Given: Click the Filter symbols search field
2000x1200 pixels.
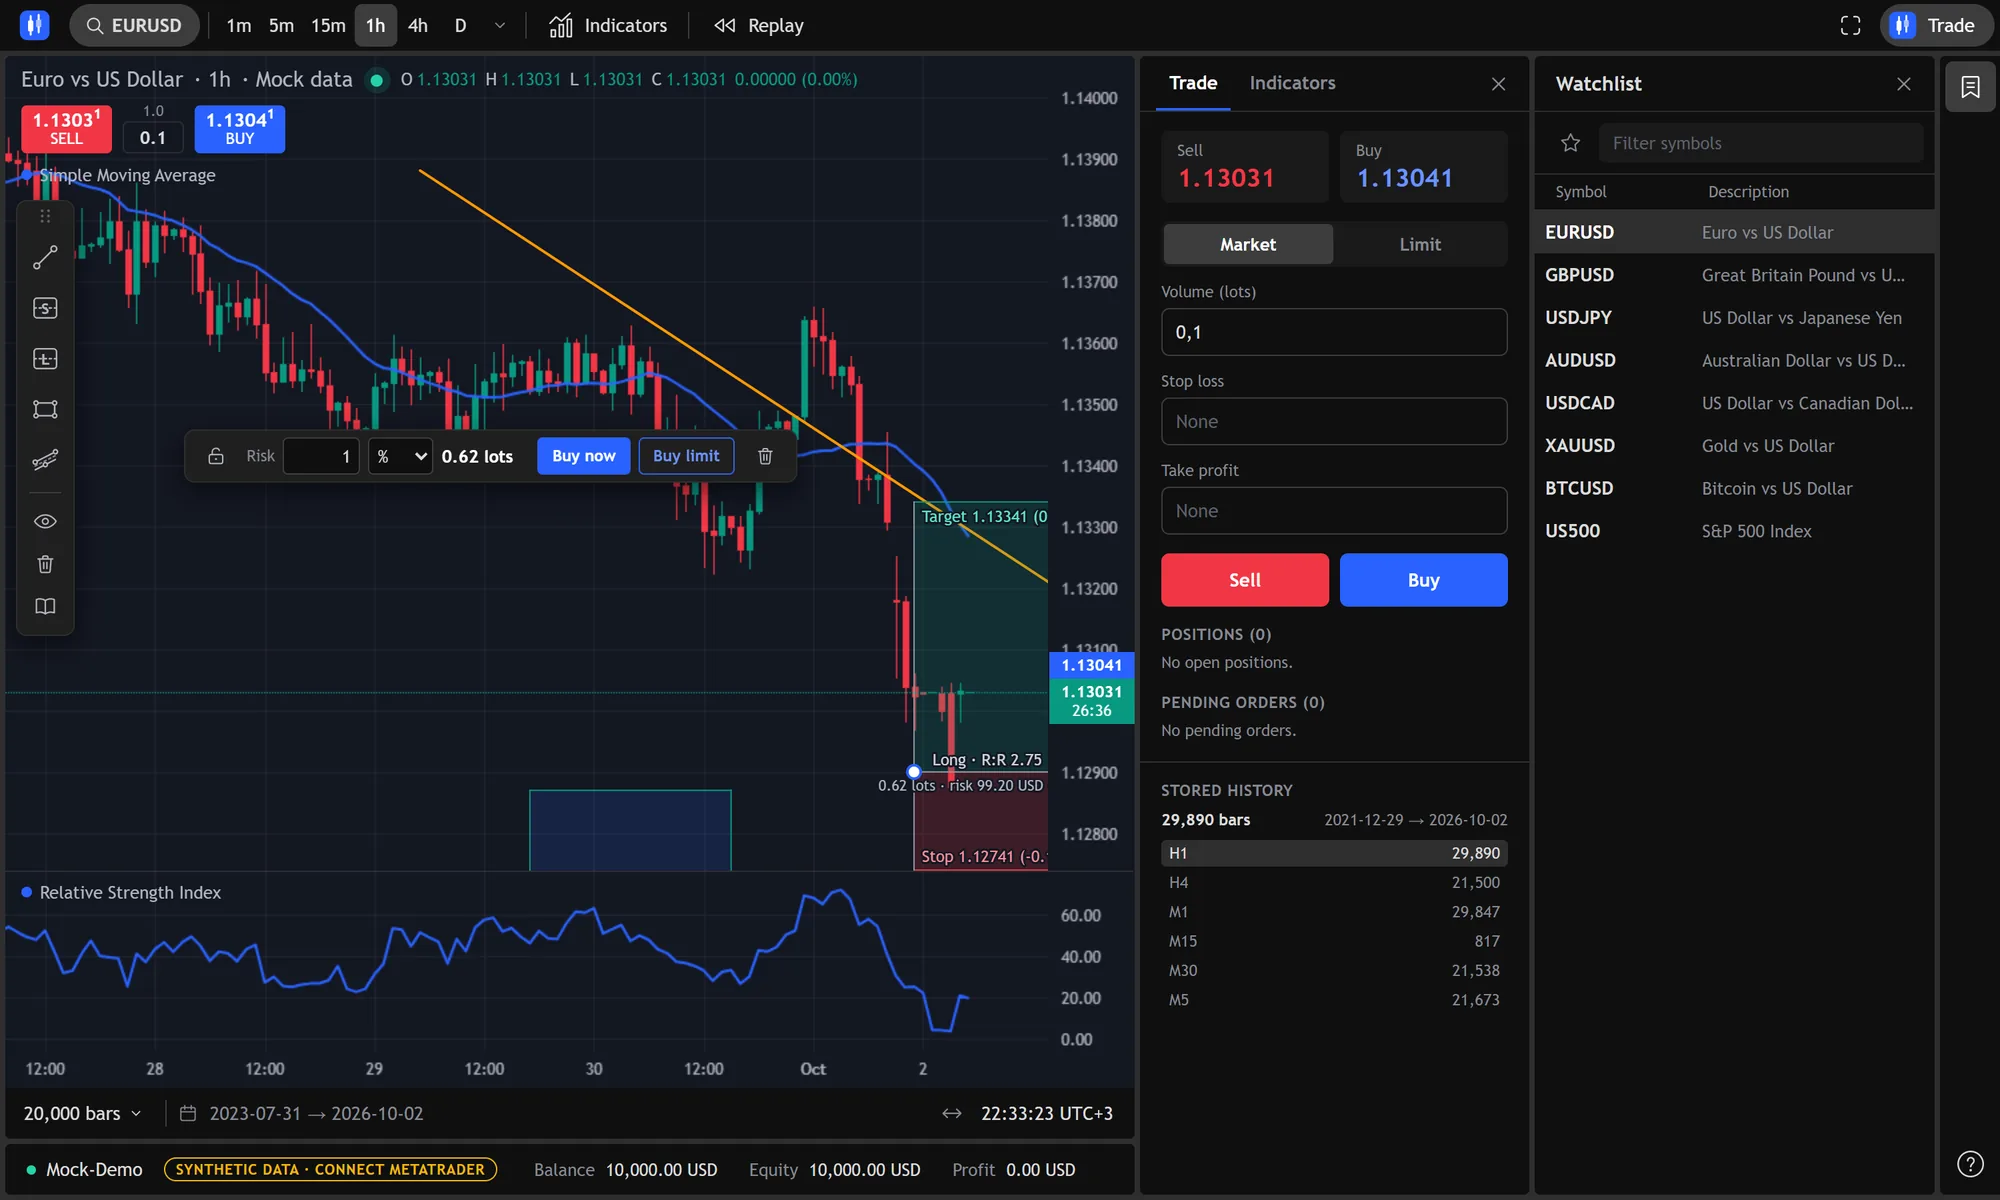Looking at the screenshot, I should pos(1760,143).
